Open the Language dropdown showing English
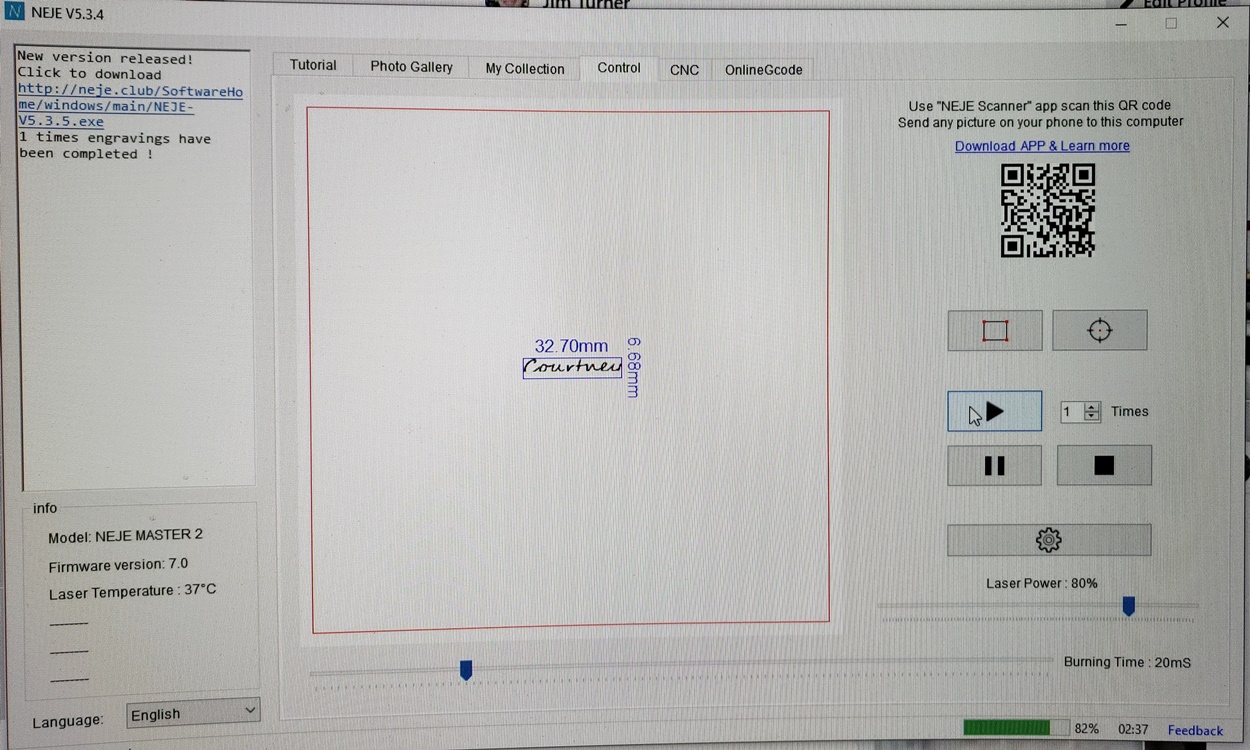 pos(193,713)
